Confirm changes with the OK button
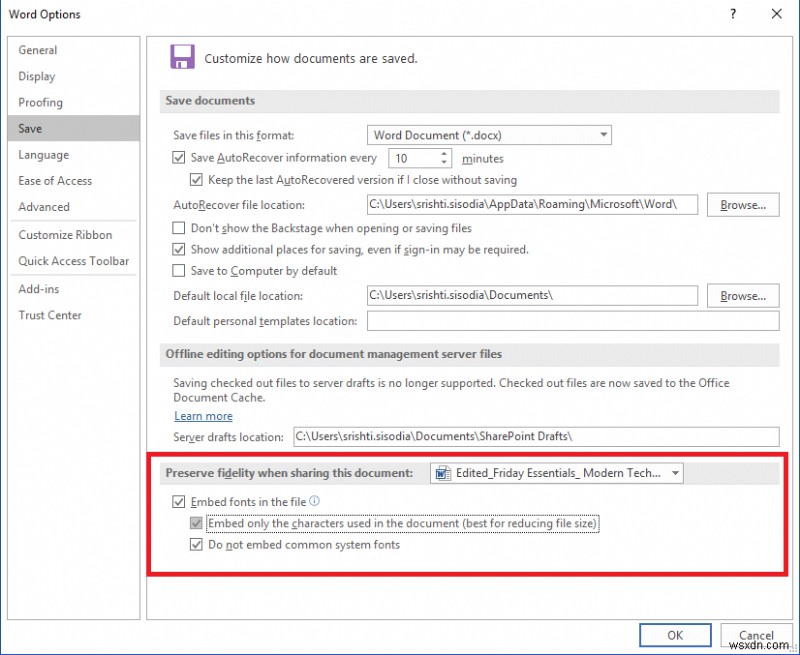Screen dimensions: 800x655 point(675,635)
